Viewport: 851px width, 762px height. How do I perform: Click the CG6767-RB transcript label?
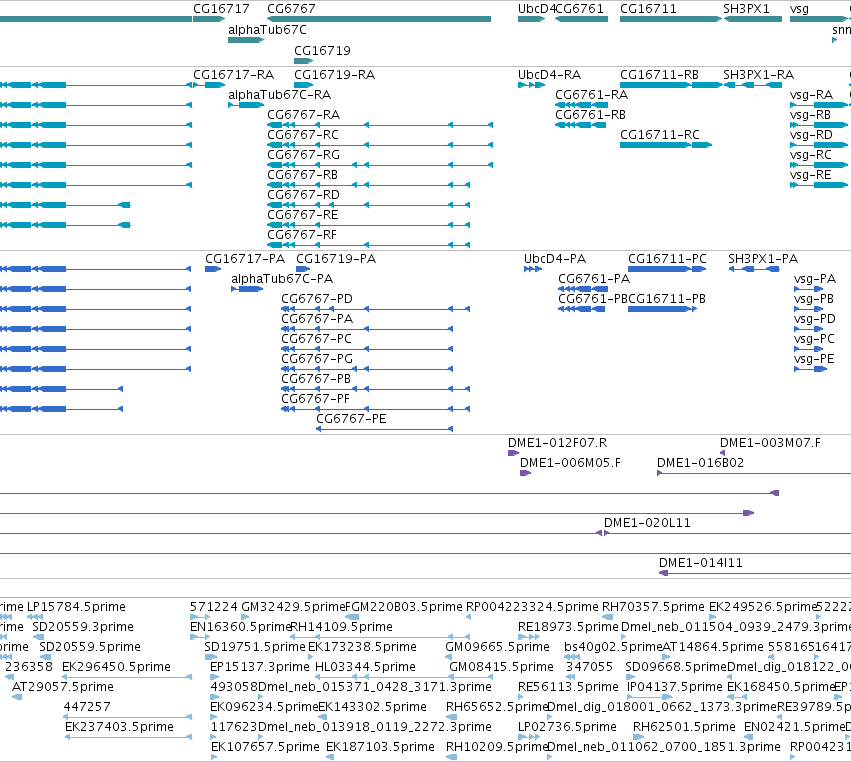302,175
